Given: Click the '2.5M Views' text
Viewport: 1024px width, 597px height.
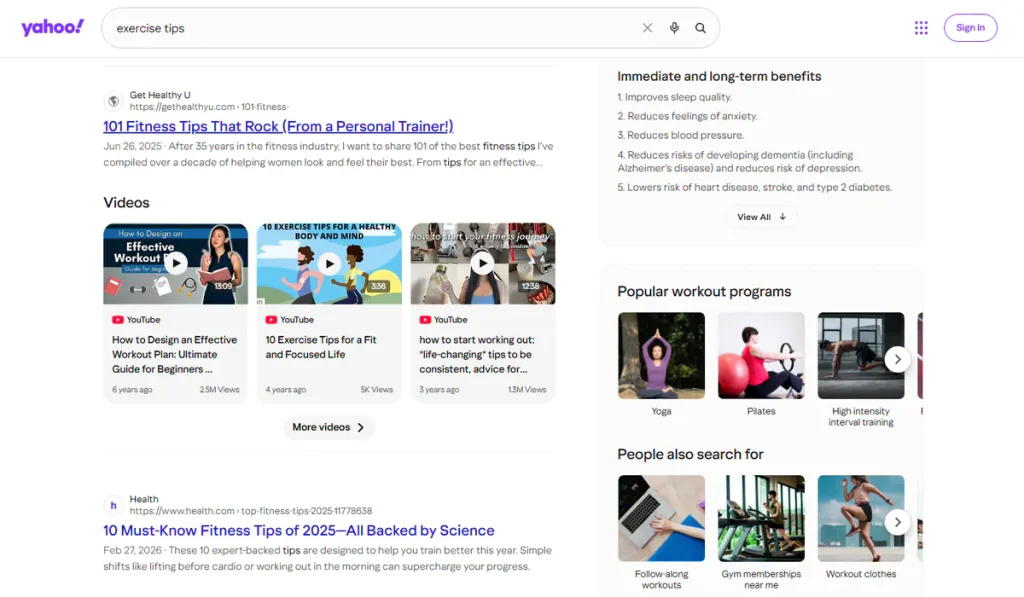Looking at the screenshot, I should 219,389.
